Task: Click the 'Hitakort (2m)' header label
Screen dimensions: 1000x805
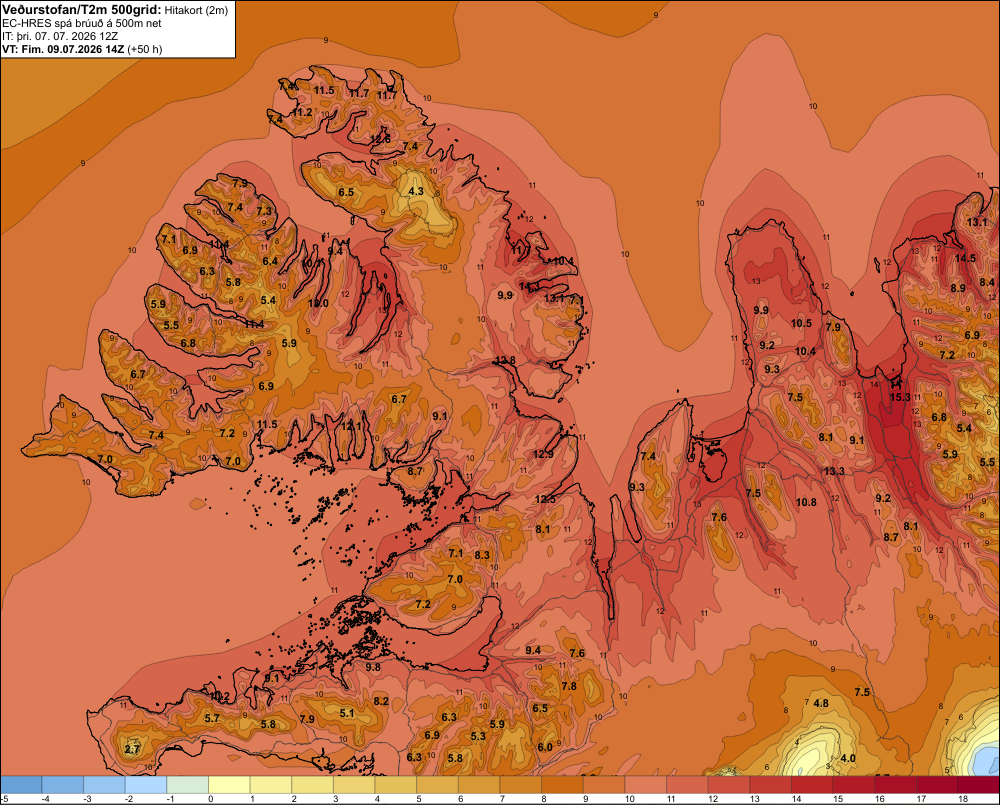Action: coord(196,10)
